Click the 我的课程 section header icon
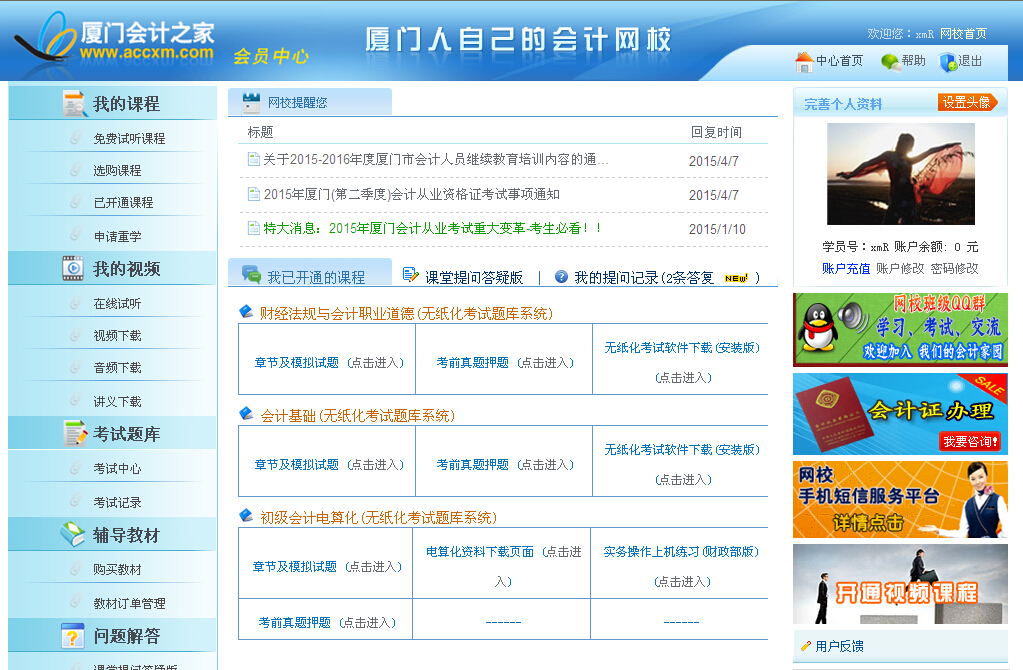This screenshot has height=670, width=1023. (x=75, y=104)
